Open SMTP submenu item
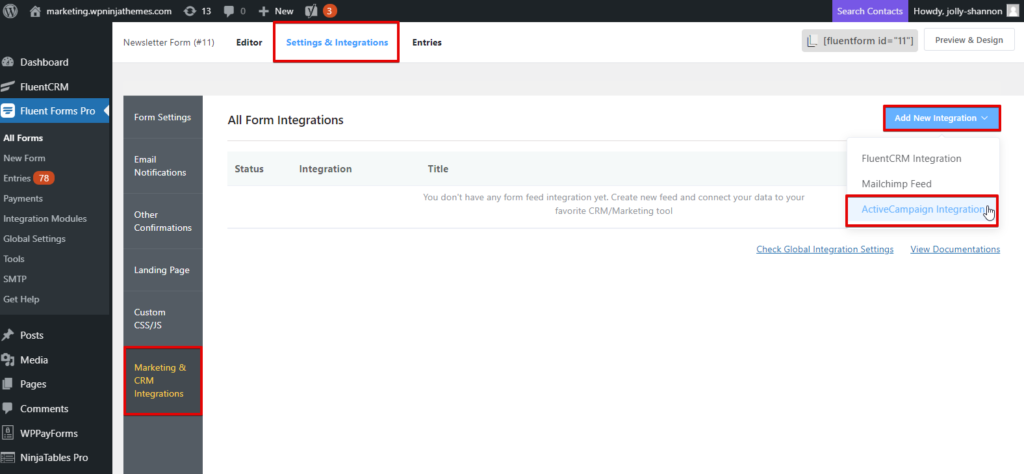Viewport: 1024px width, 474px height. point(15,279)
